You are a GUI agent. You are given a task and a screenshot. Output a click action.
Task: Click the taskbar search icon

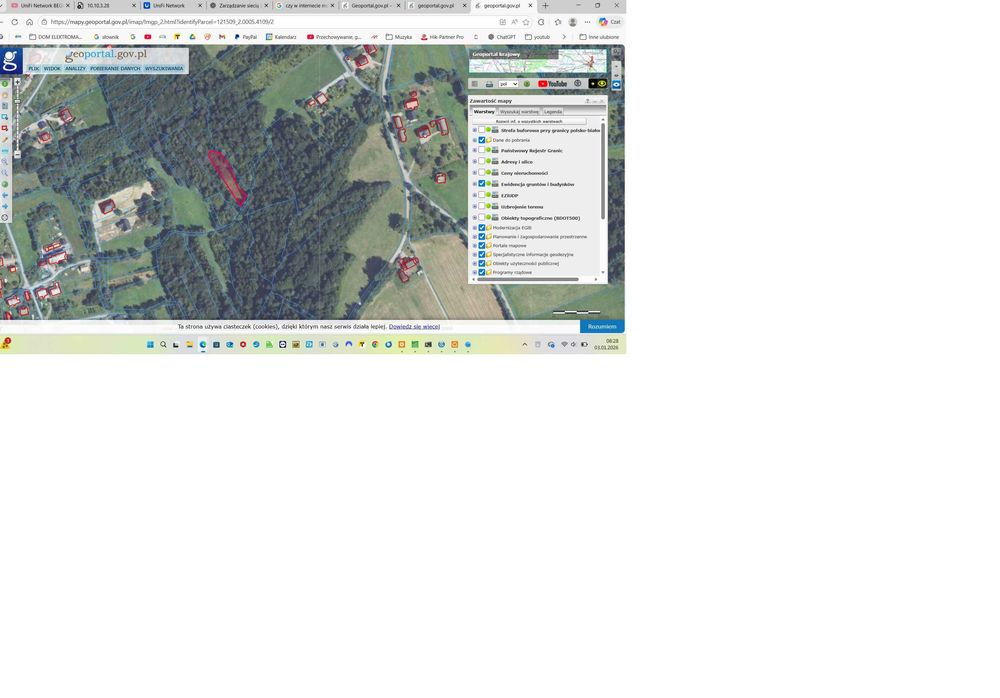click(163, 345)
